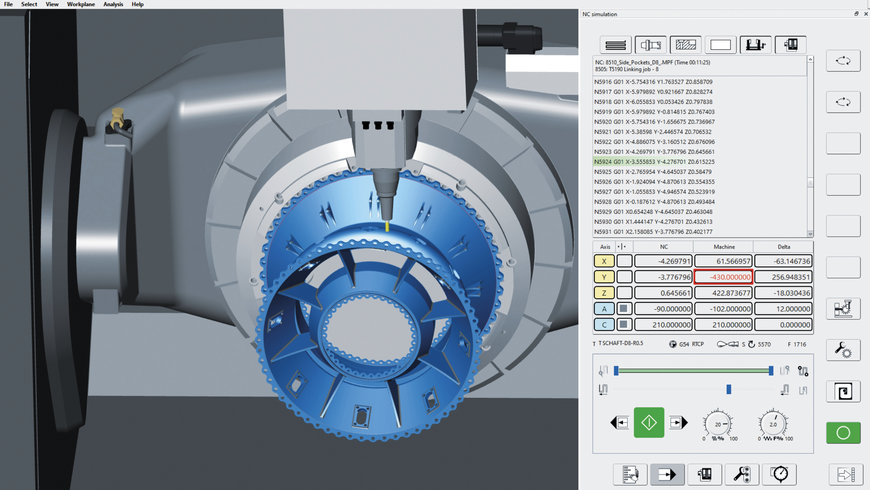Screen dimensions: 870x490
Task: Click the simulation speed dial showing 20
Action: tap(717, 425)
